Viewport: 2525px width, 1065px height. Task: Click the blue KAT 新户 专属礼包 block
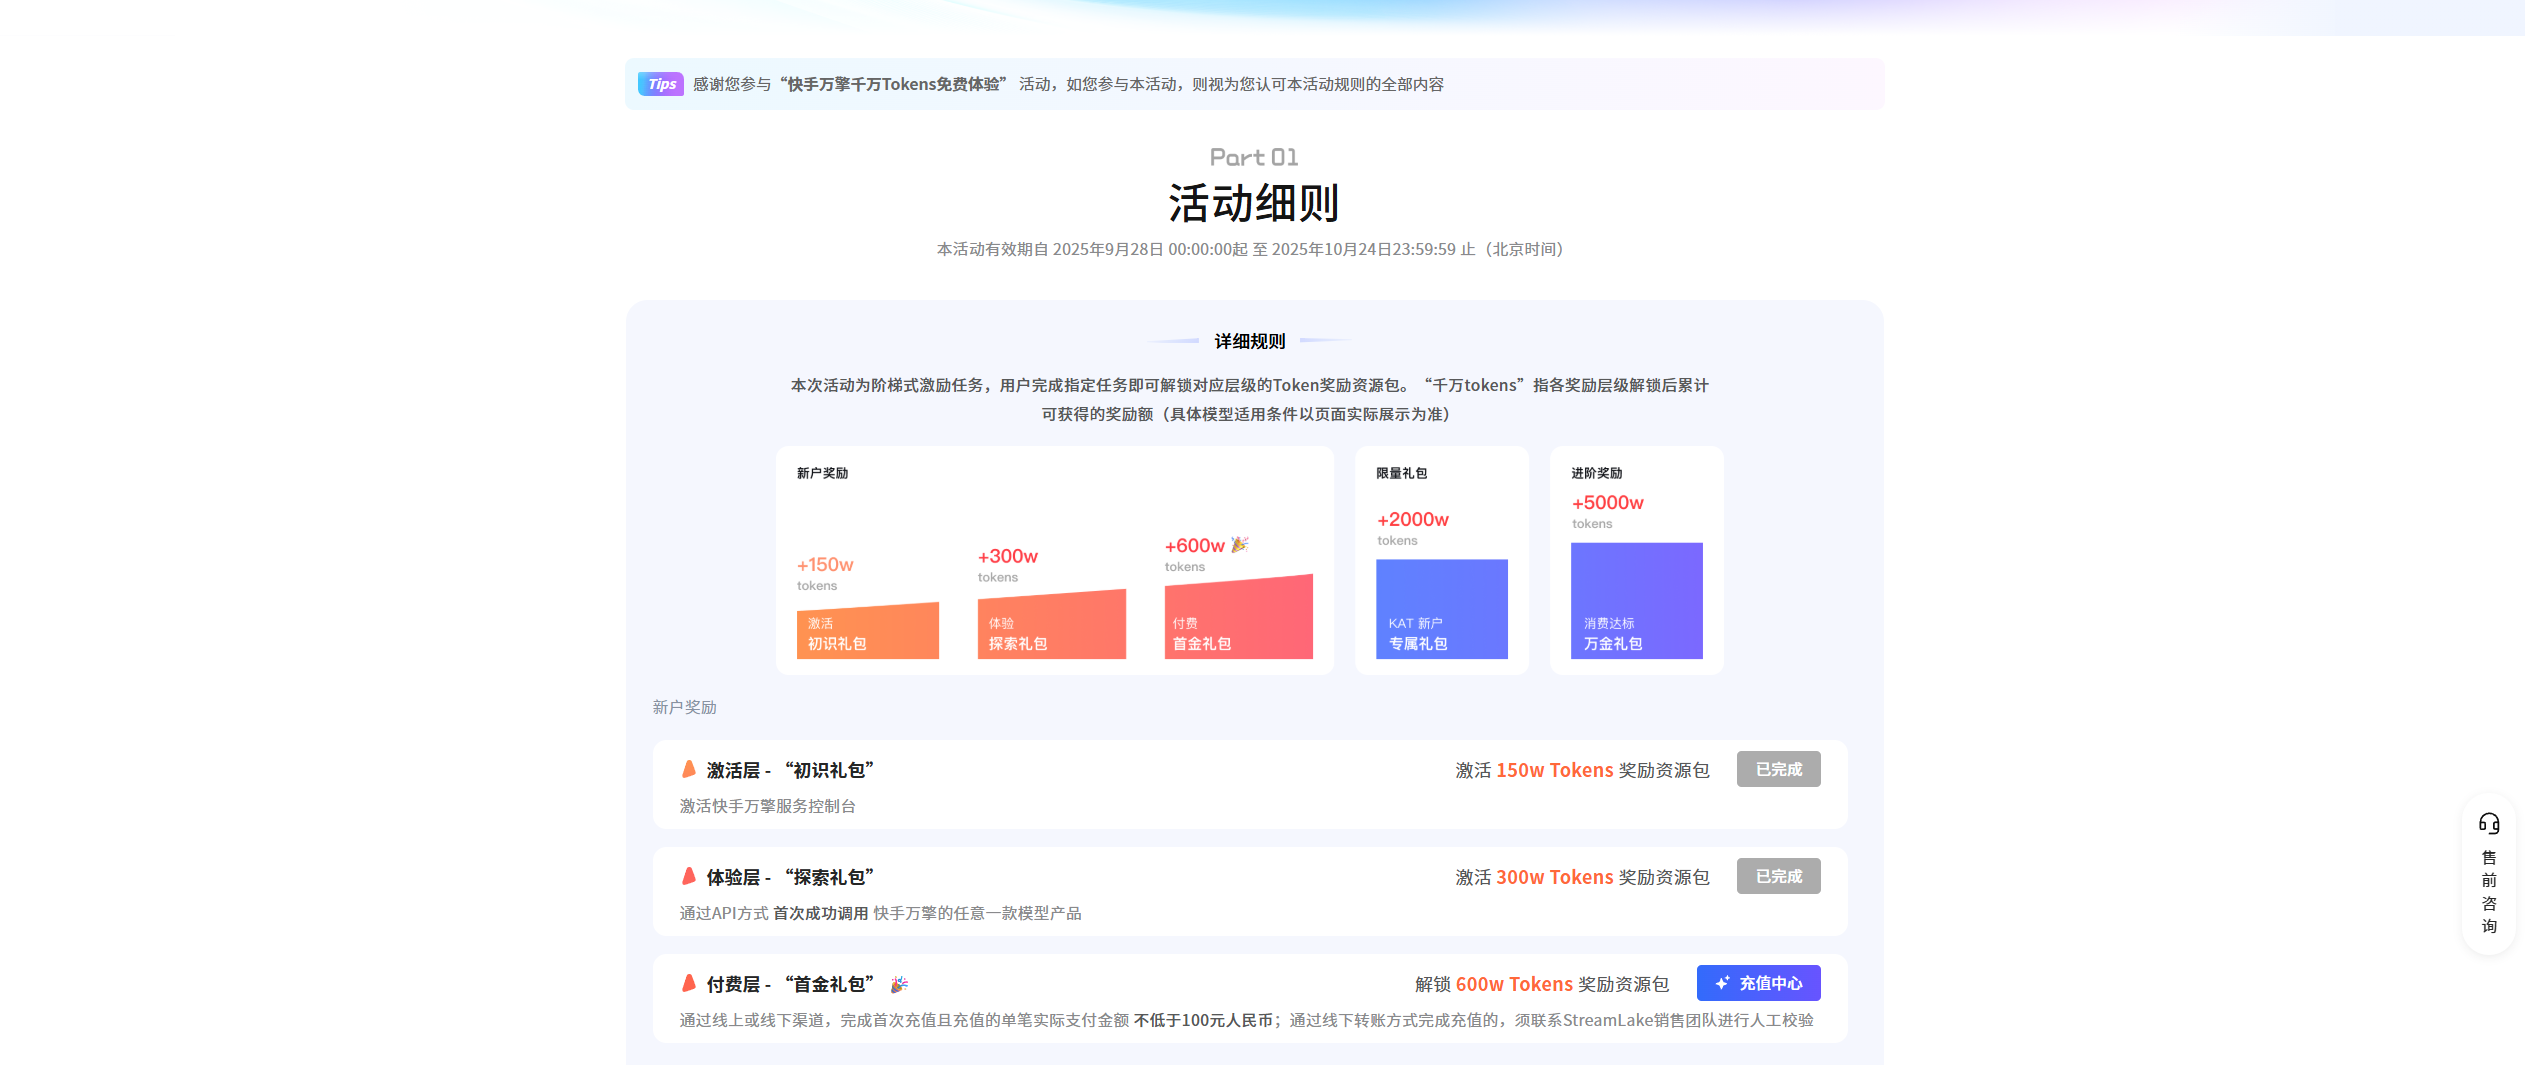pos(1441,609)
